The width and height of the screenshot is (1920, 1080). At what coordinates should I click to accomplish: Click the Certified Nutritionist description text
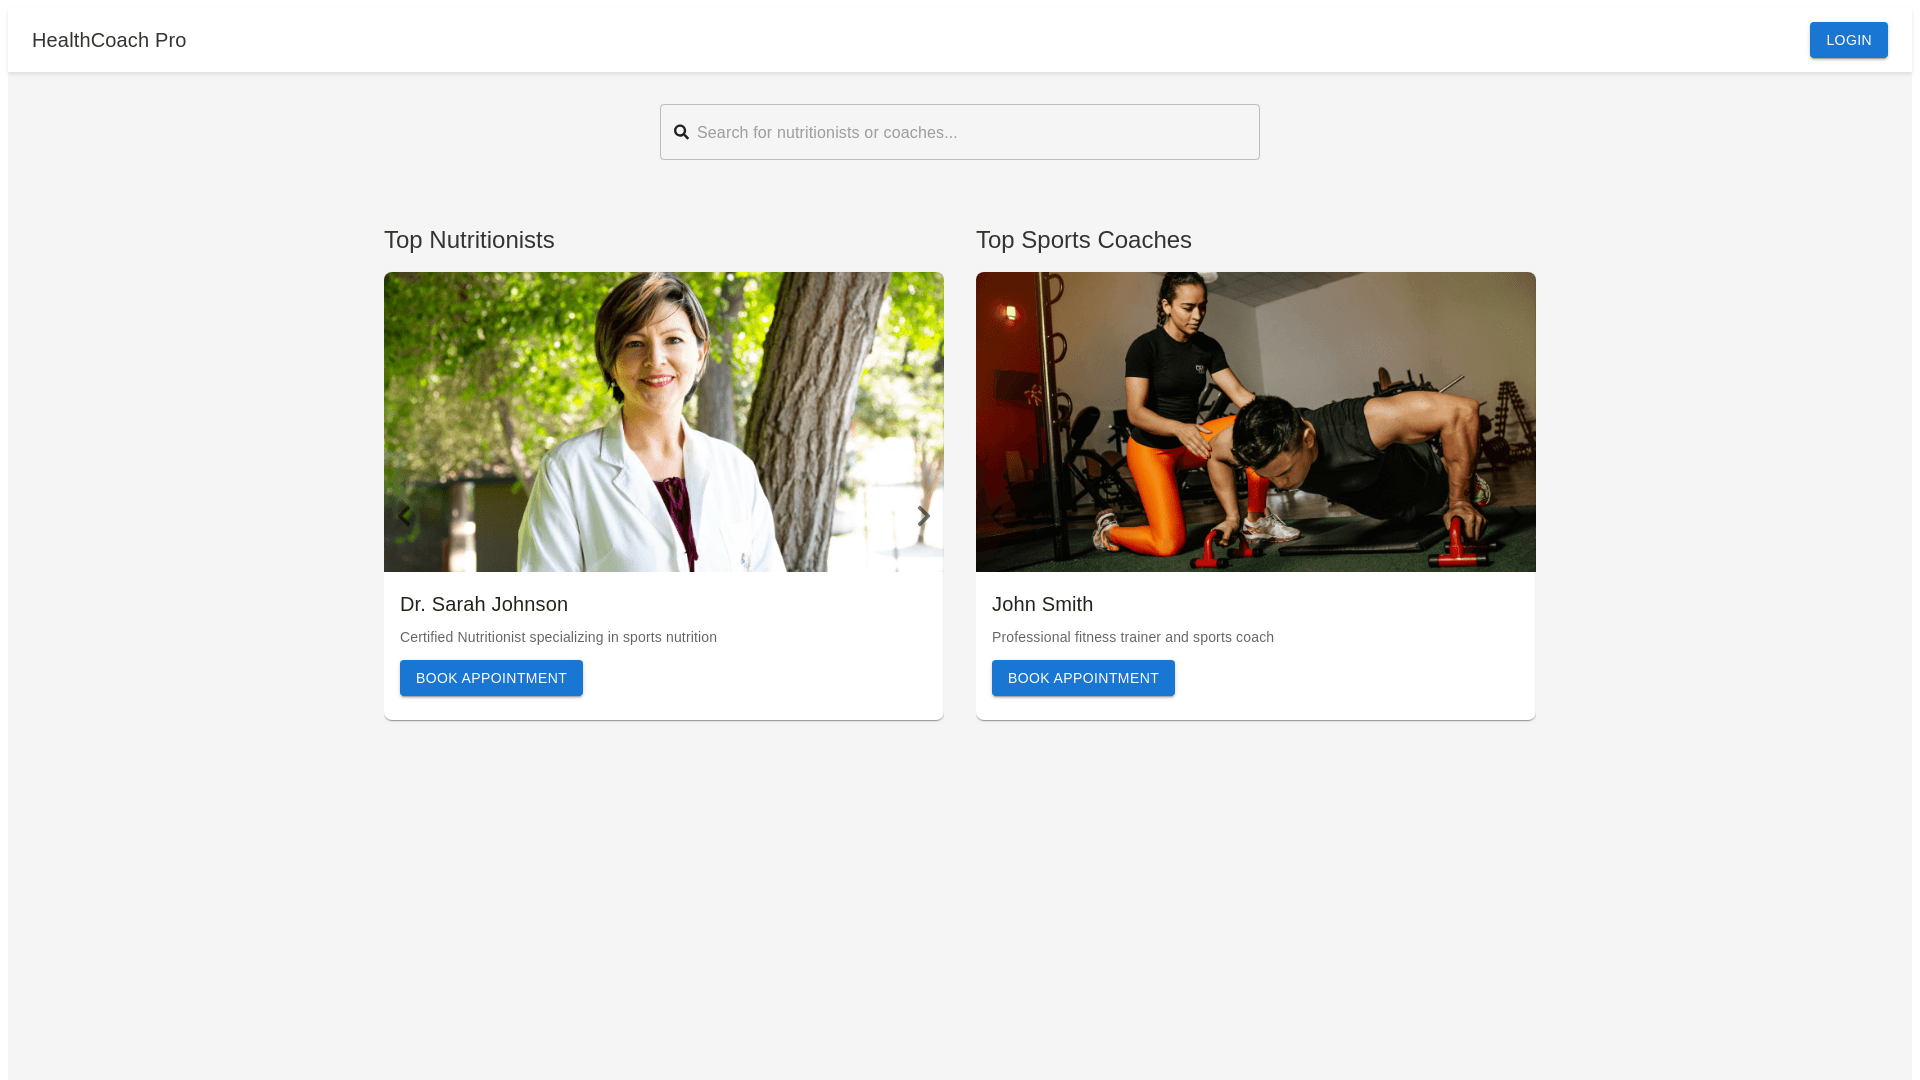[x=558, y=637]
